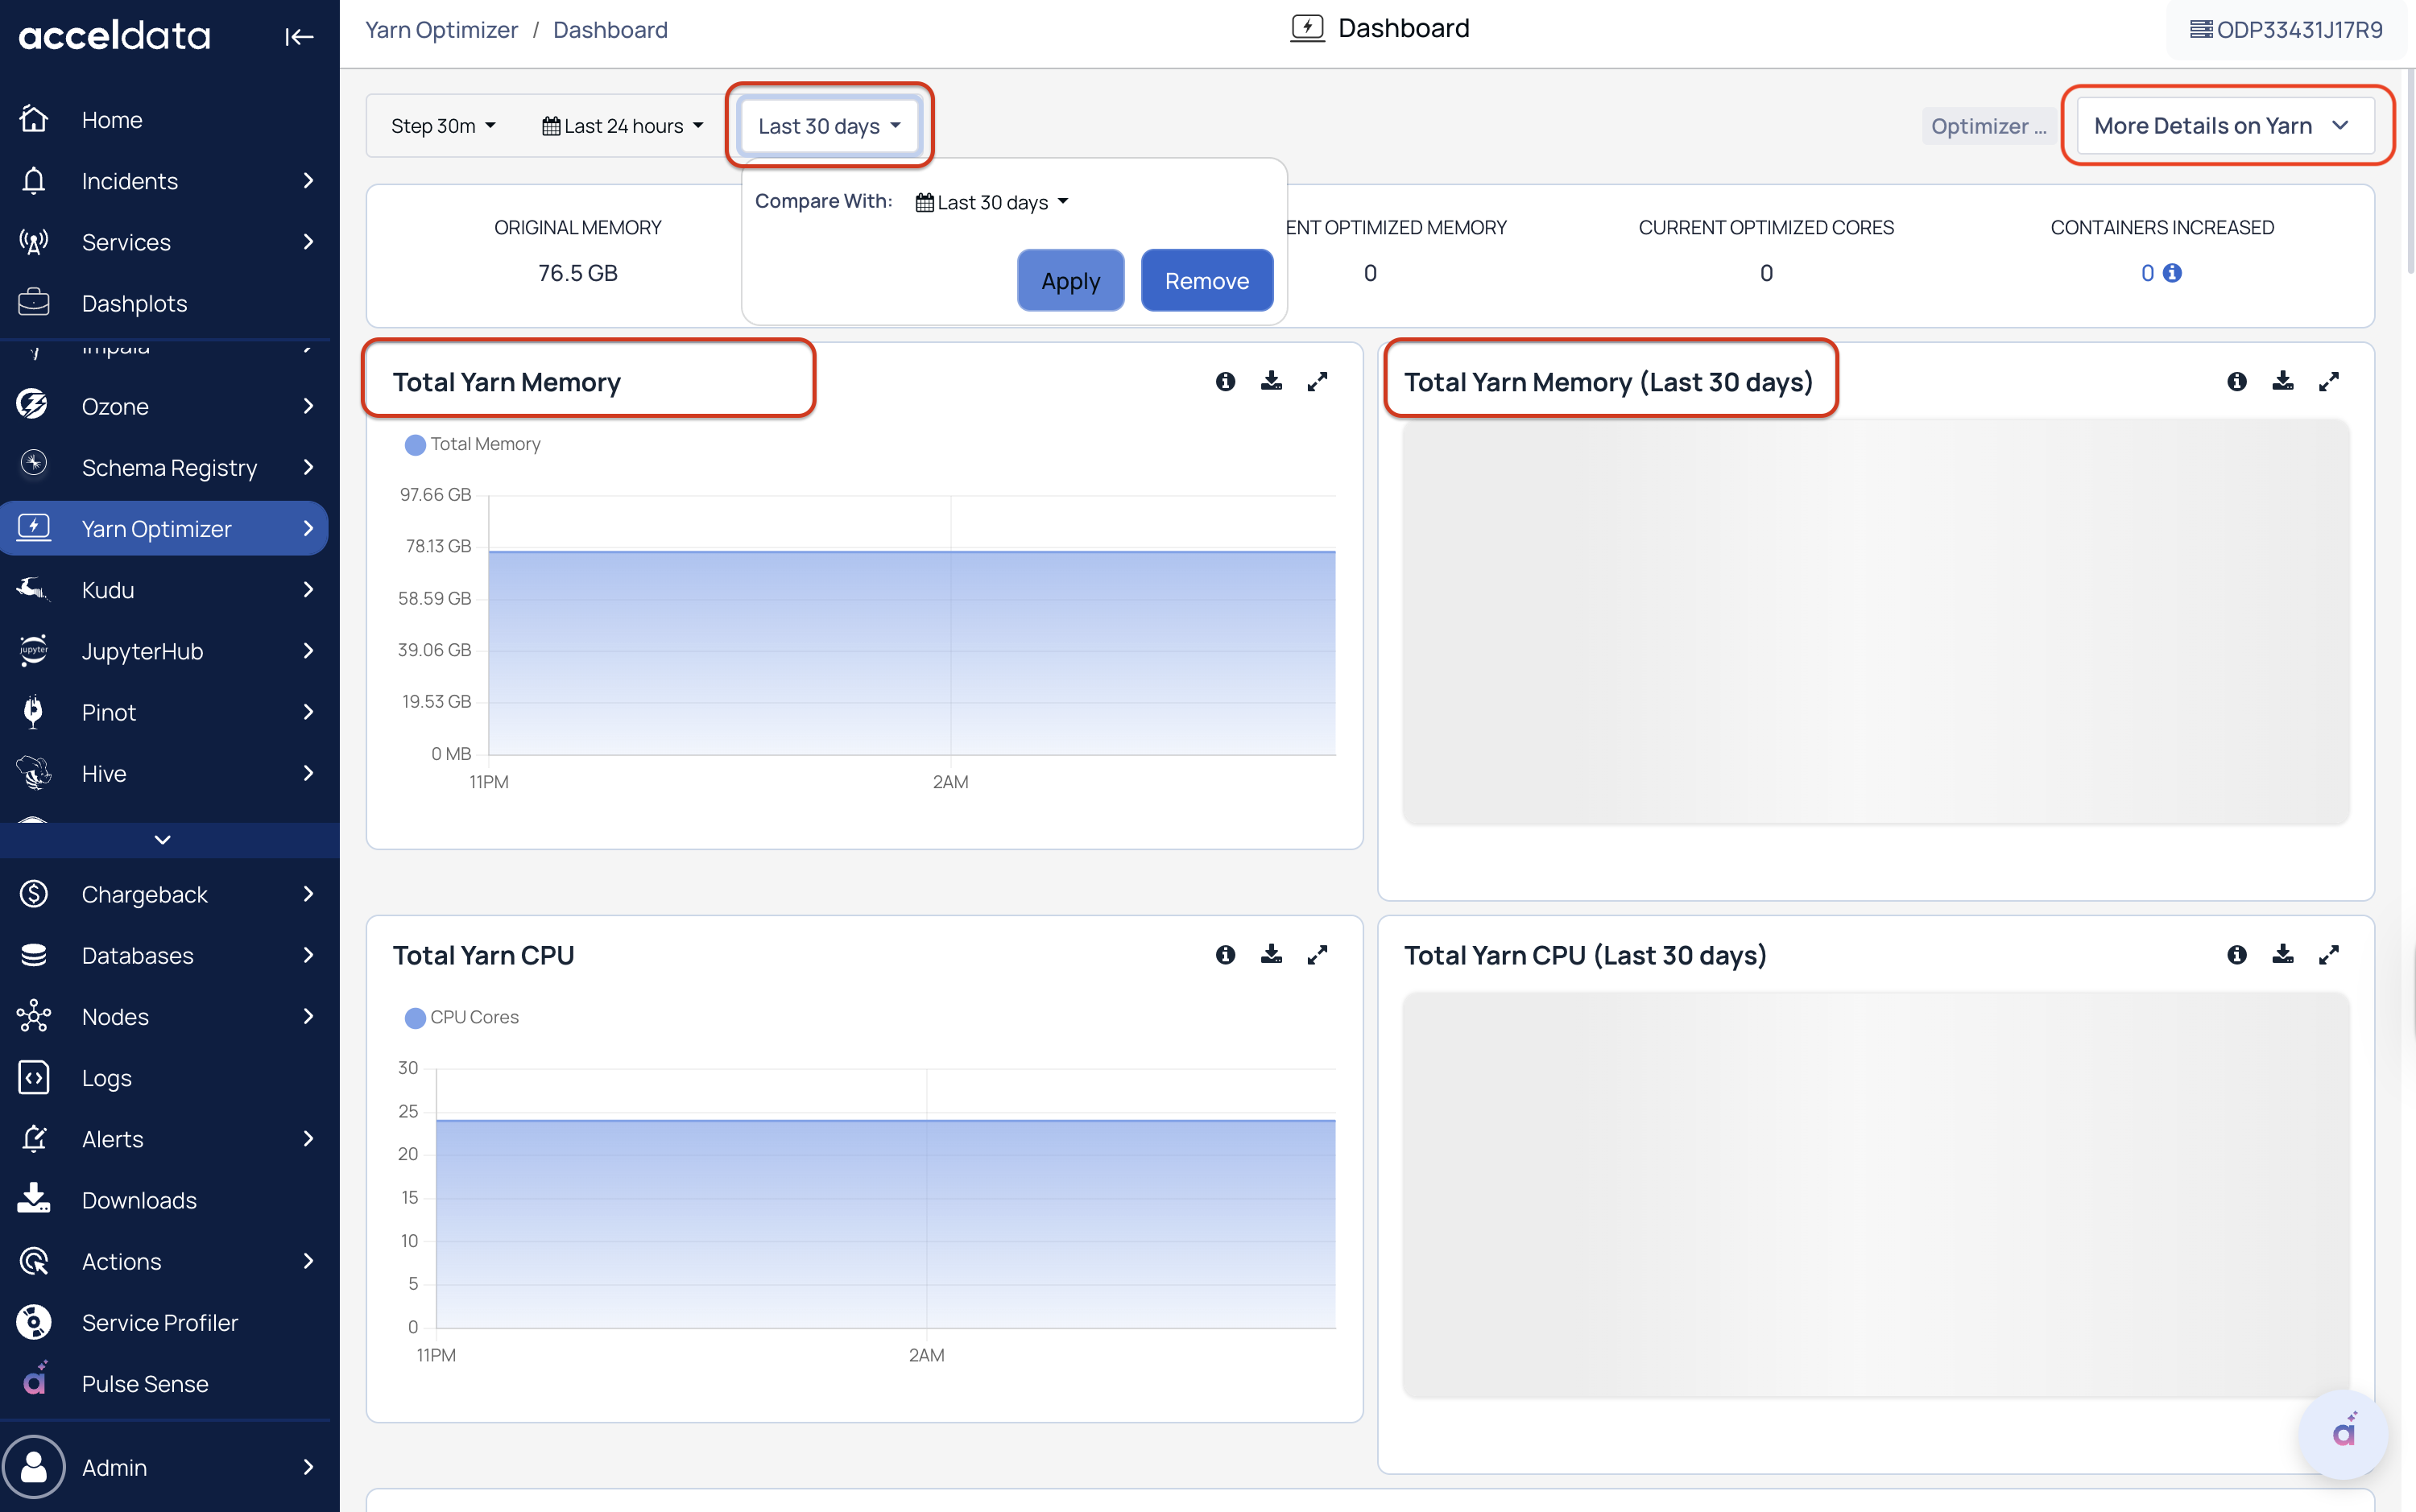Expand the Services chevron

tap(308, 242)
